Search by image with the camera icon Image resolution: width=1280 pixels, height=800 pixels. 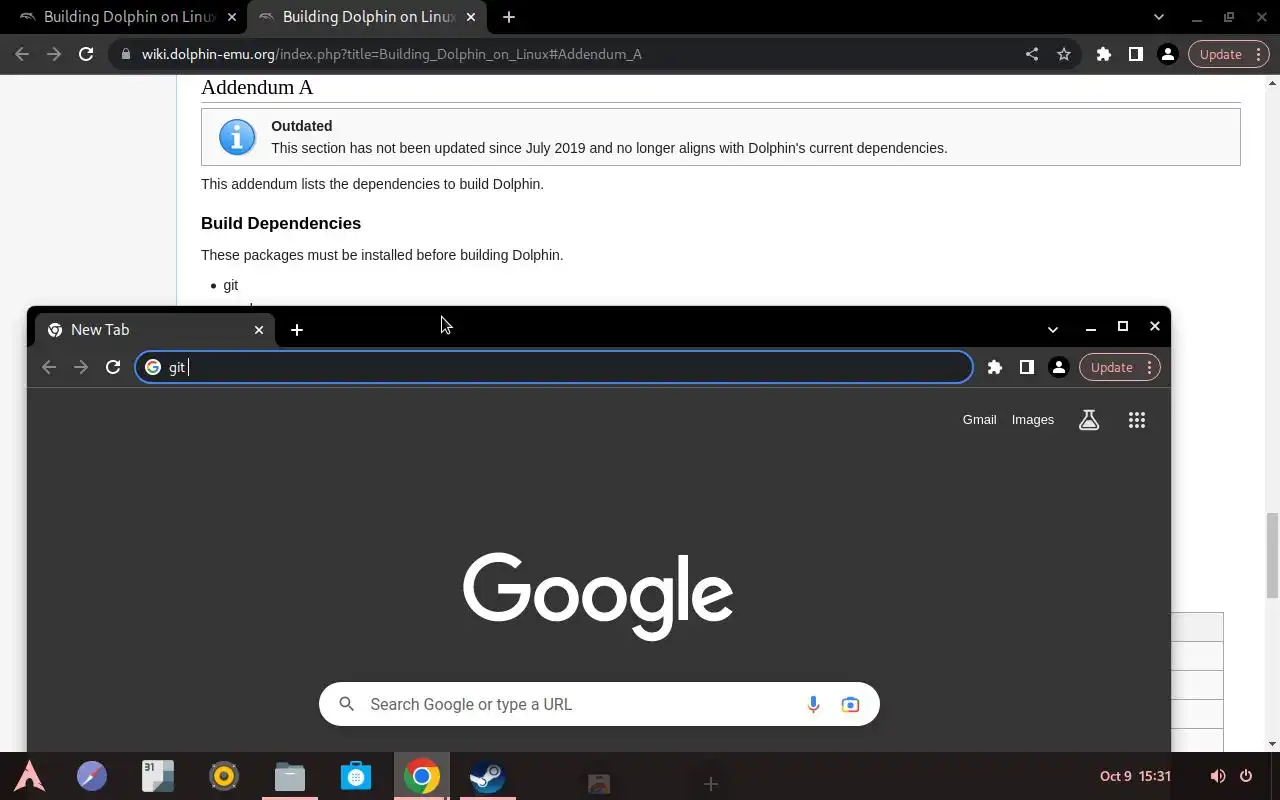[x=850, y=704]
